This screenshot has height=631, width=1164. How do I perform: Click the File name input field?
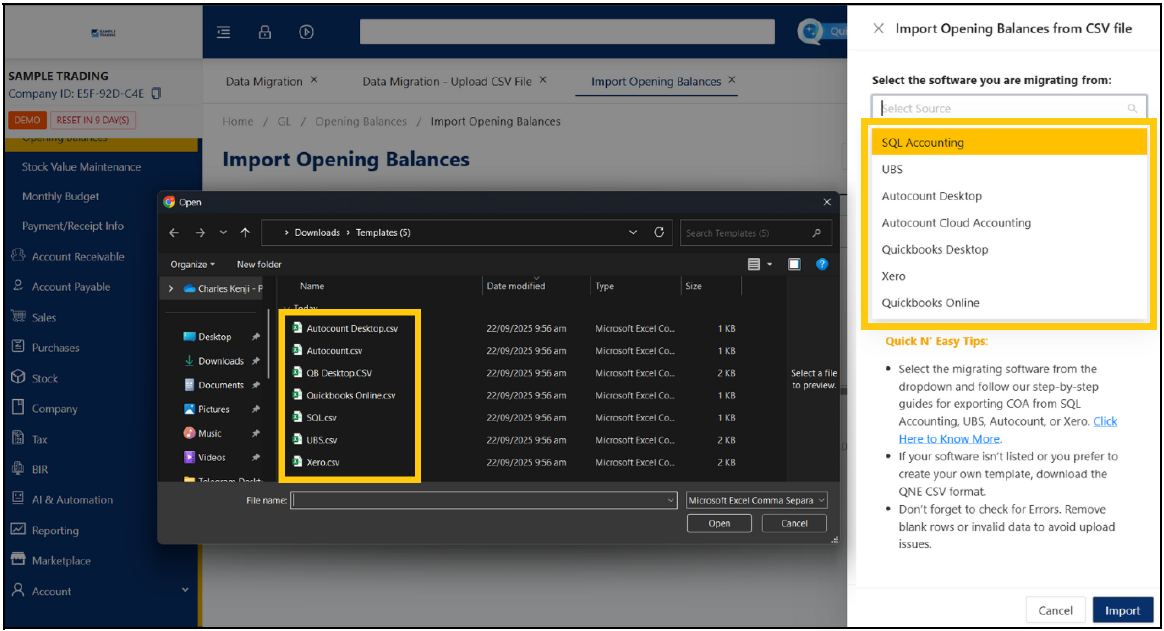483,500
